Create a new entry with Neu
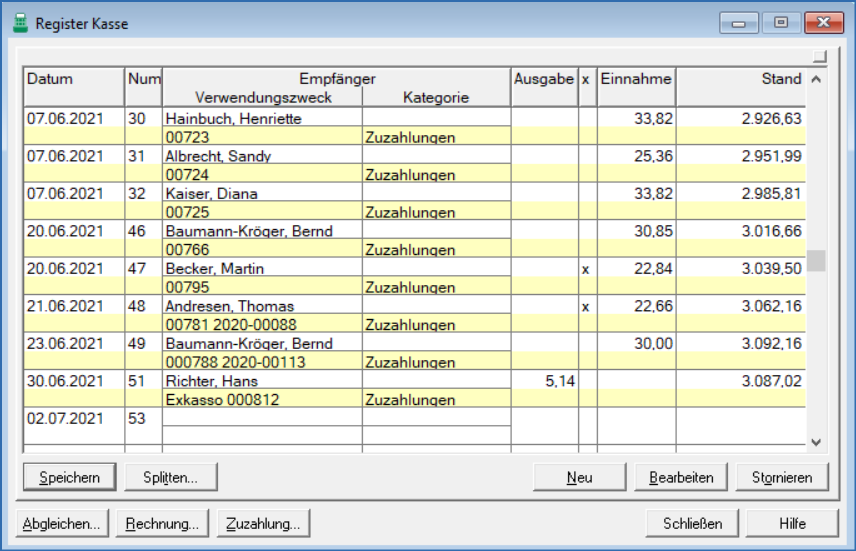Viewport: 856px width, 551px height. [x=579, y=477]
